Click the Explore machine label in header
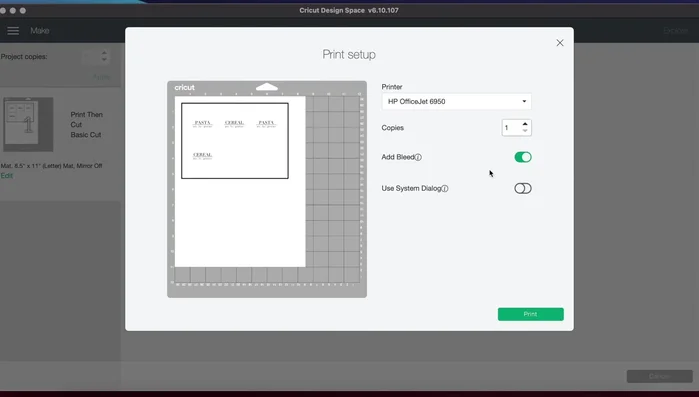 pos(675,30)
